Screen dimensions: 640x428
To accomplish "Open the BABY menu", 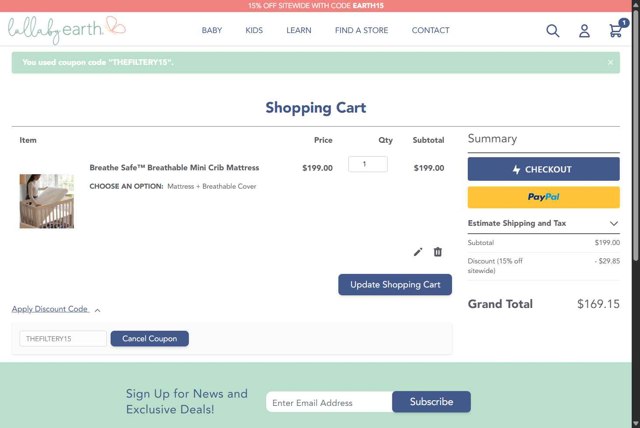I will (211, 30).
